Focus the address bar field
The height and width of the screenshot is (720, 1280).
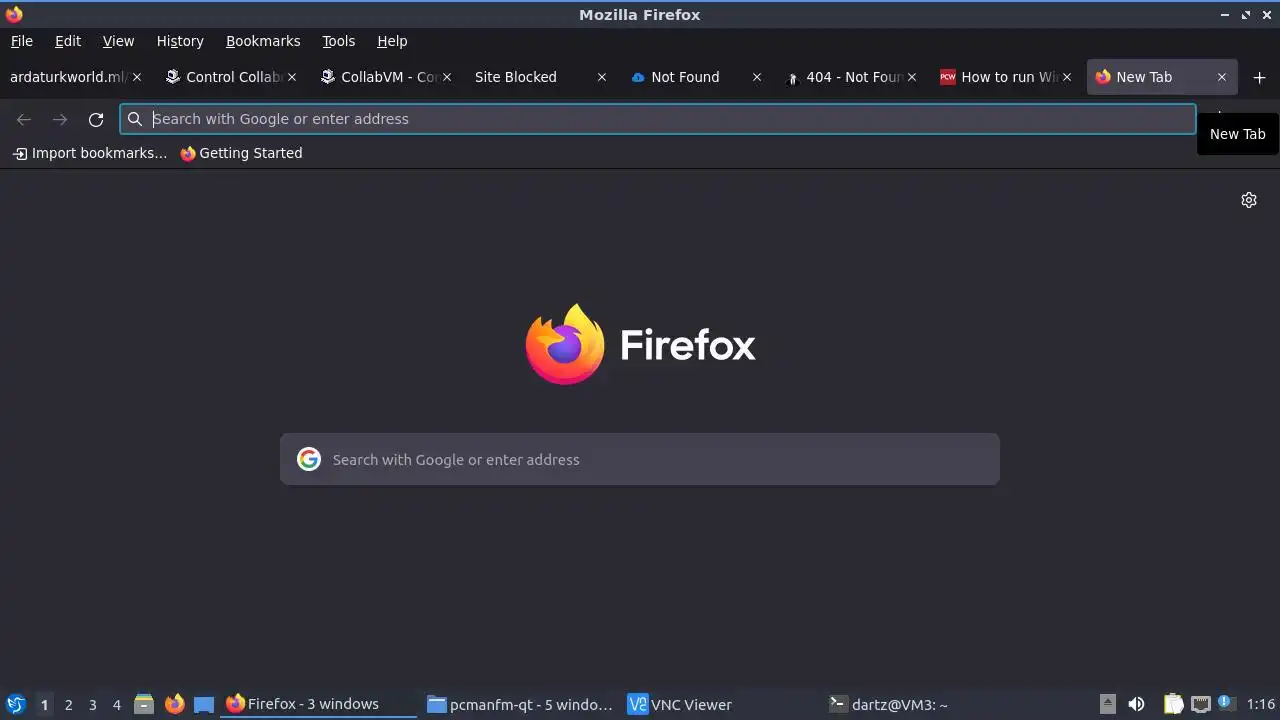coord(658,119)
